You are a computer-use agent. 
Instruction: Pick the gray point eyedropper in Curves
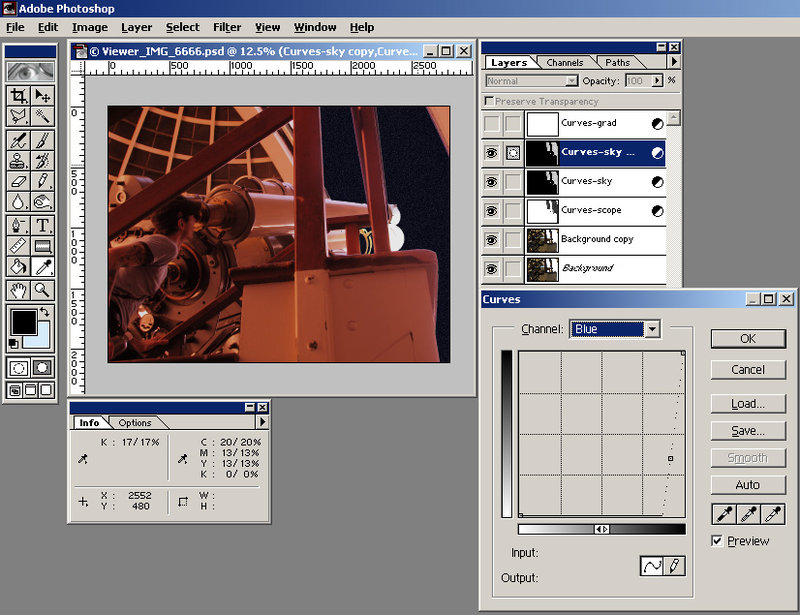[x=748, y=514]
